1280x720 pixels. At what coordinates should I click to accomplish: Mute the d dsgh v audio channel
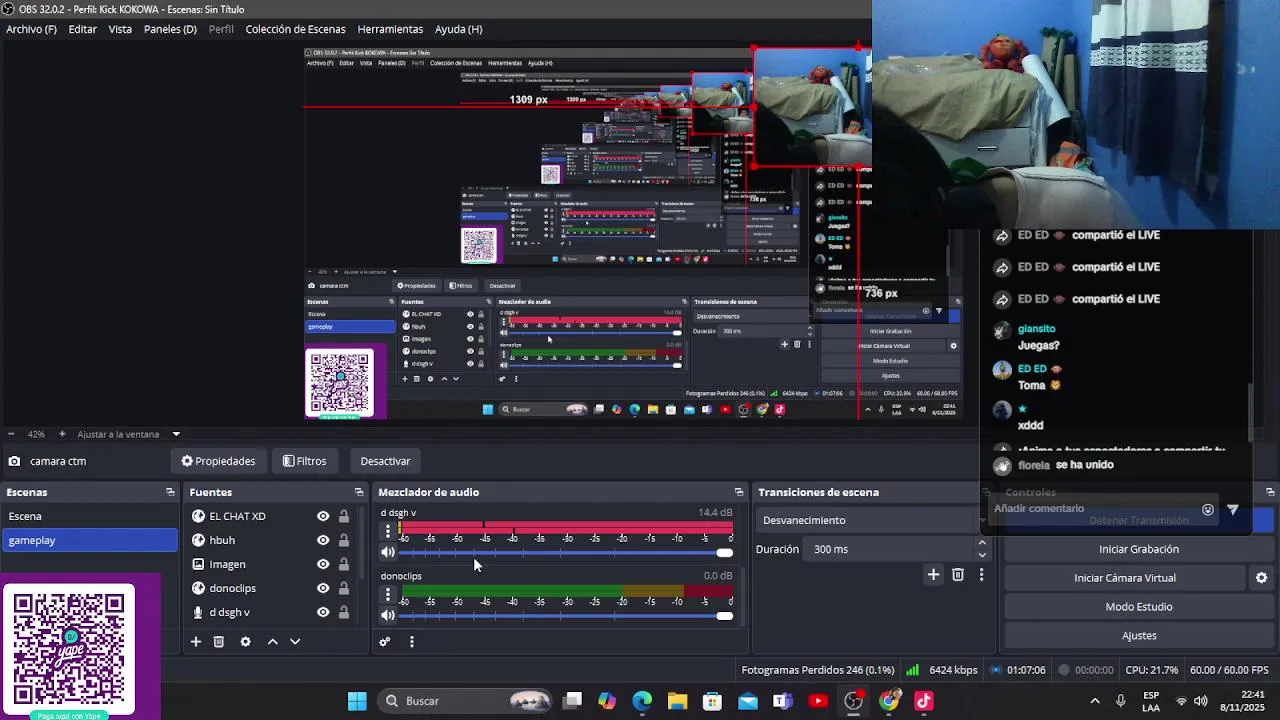(388, 552)
